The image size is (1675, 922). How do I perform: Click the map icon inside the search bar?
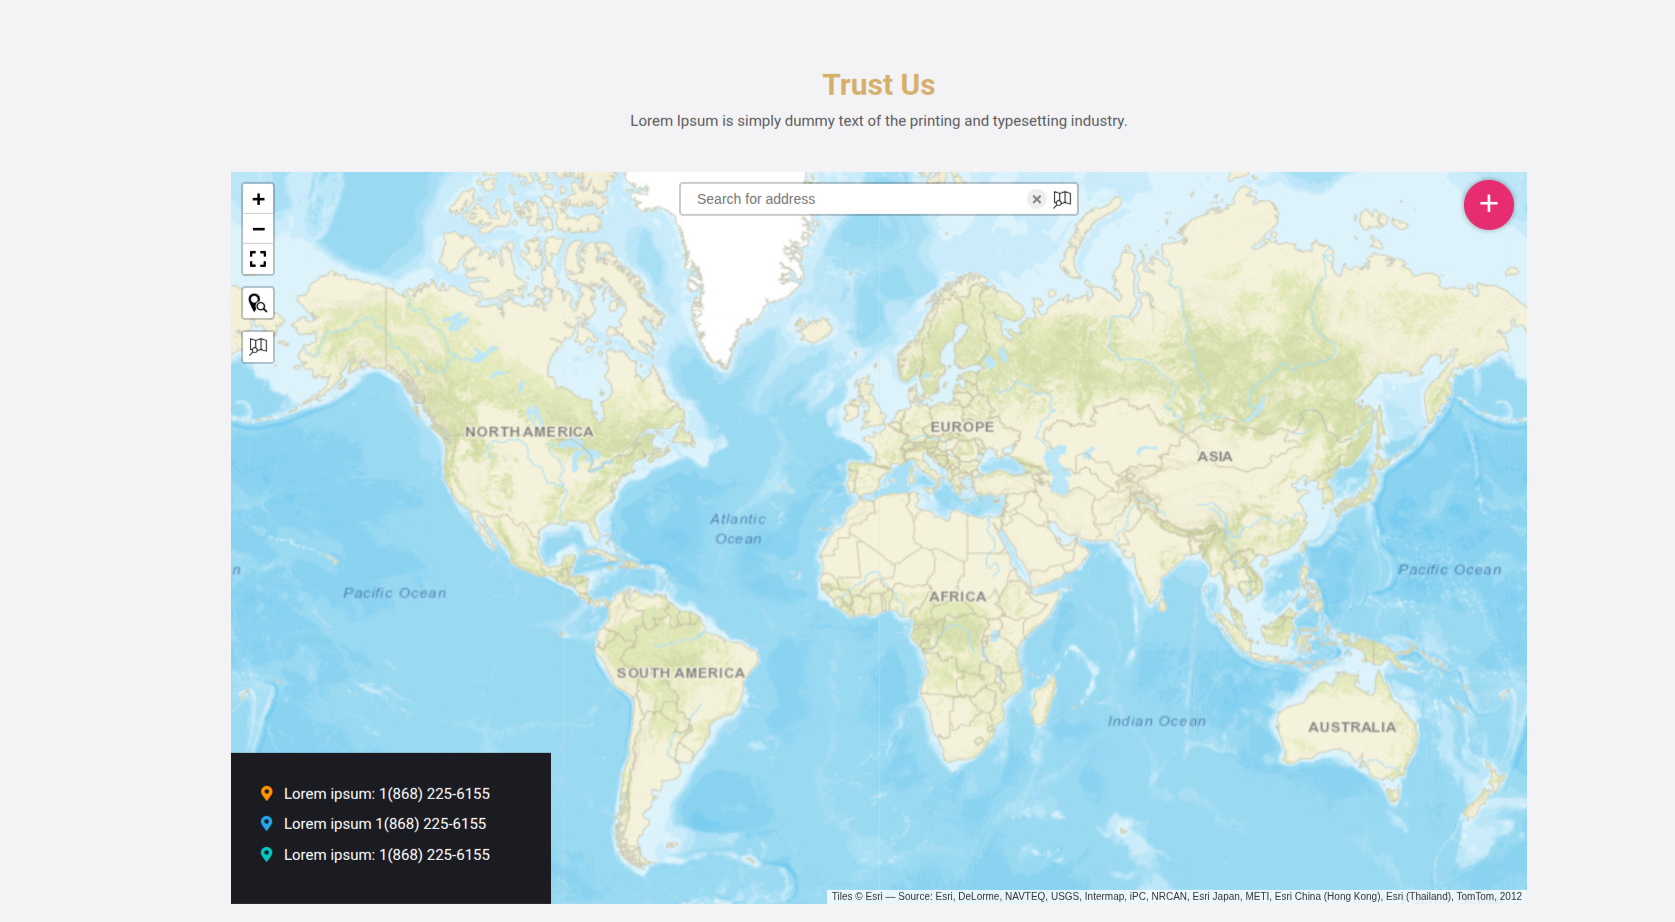pyautogui.click(x=1062, y=199)
